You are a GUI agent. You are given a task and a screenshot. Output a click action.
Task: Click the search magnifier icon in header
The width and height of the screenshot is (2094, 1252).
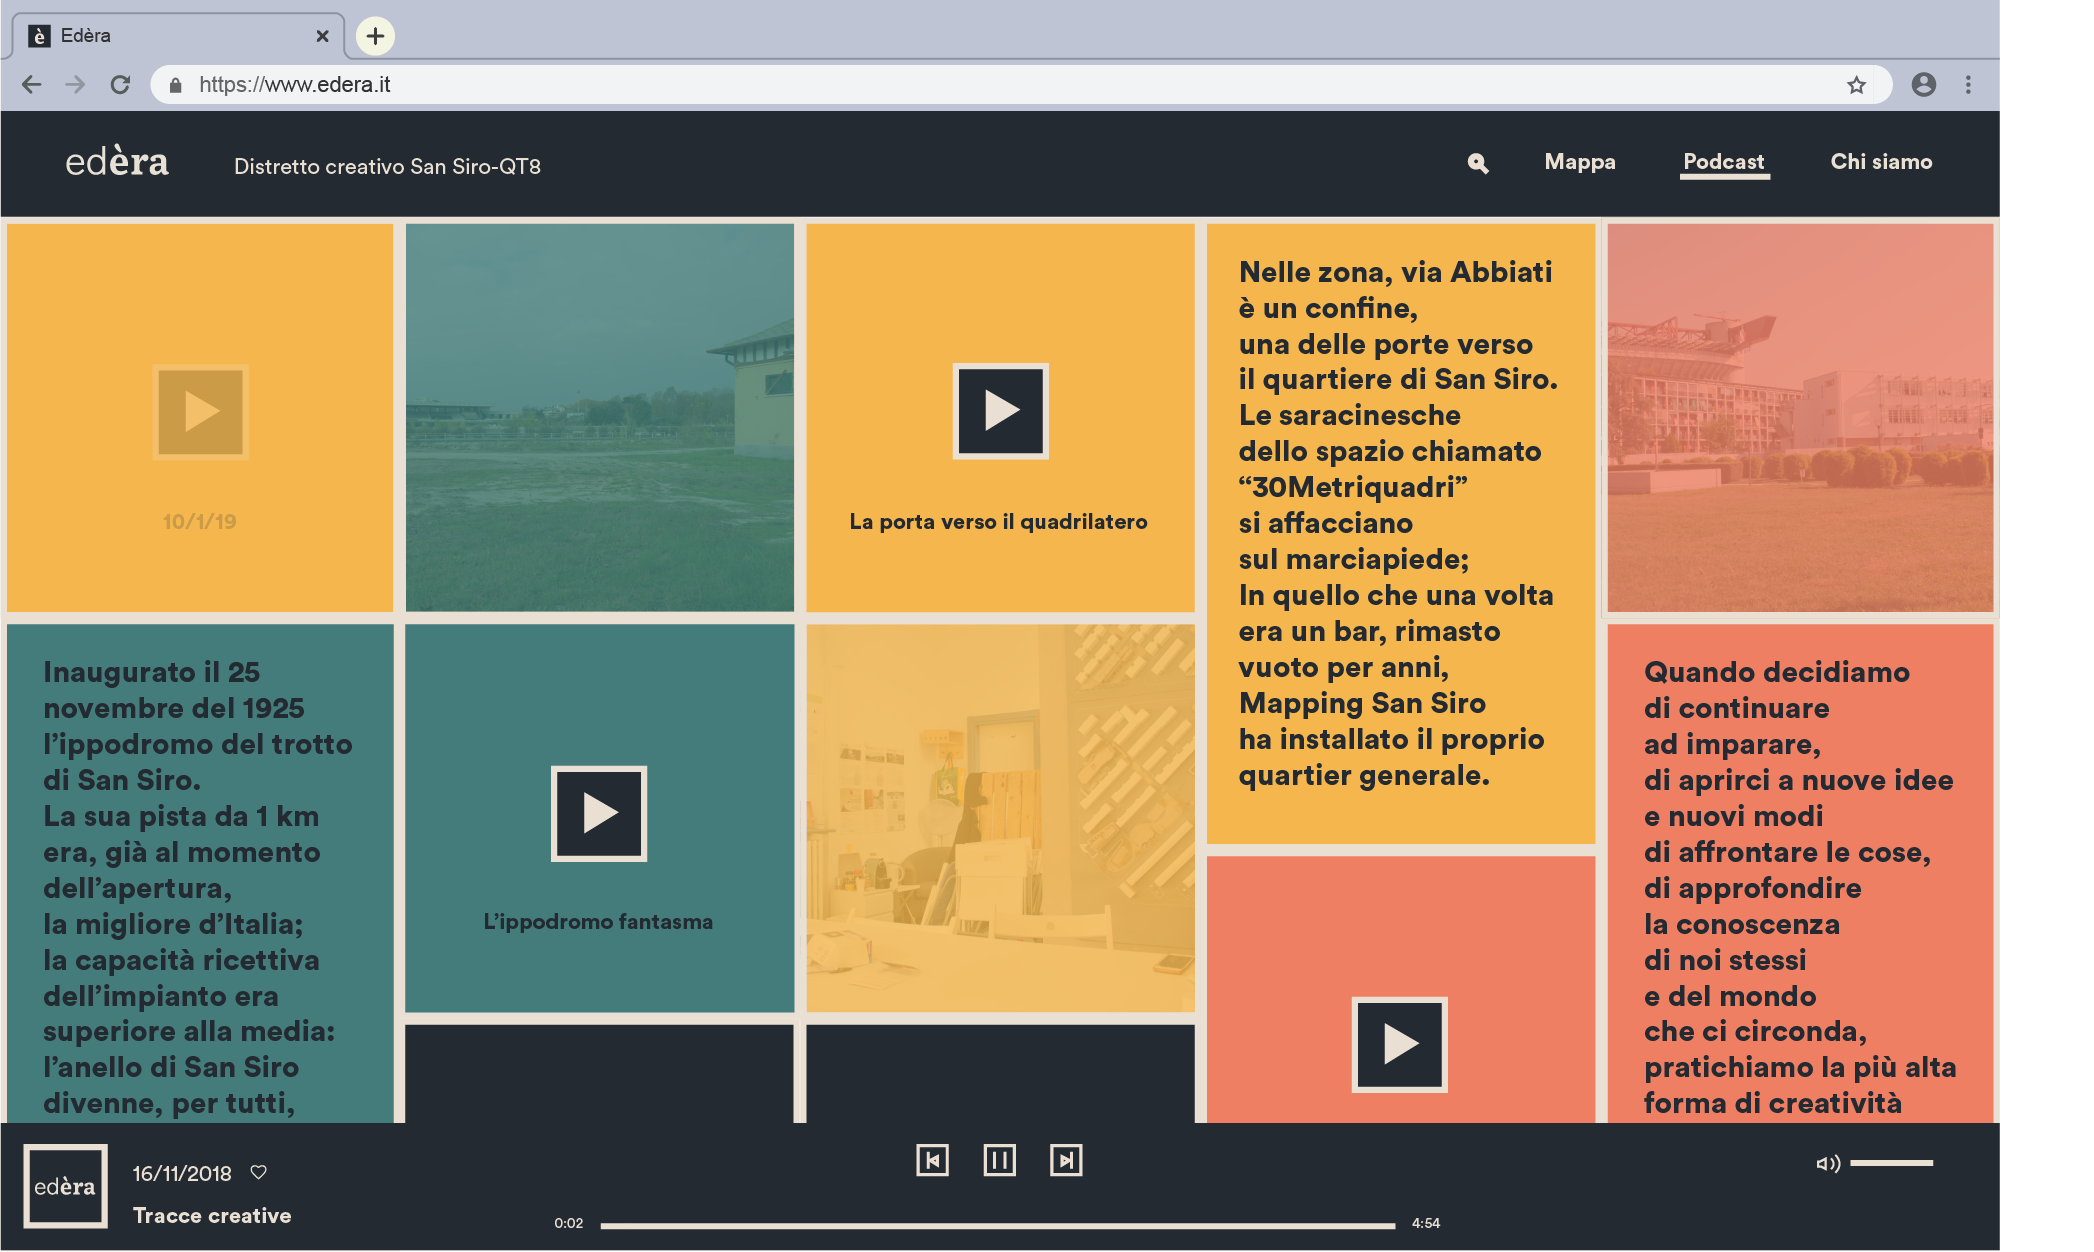tap(1478, 163)
